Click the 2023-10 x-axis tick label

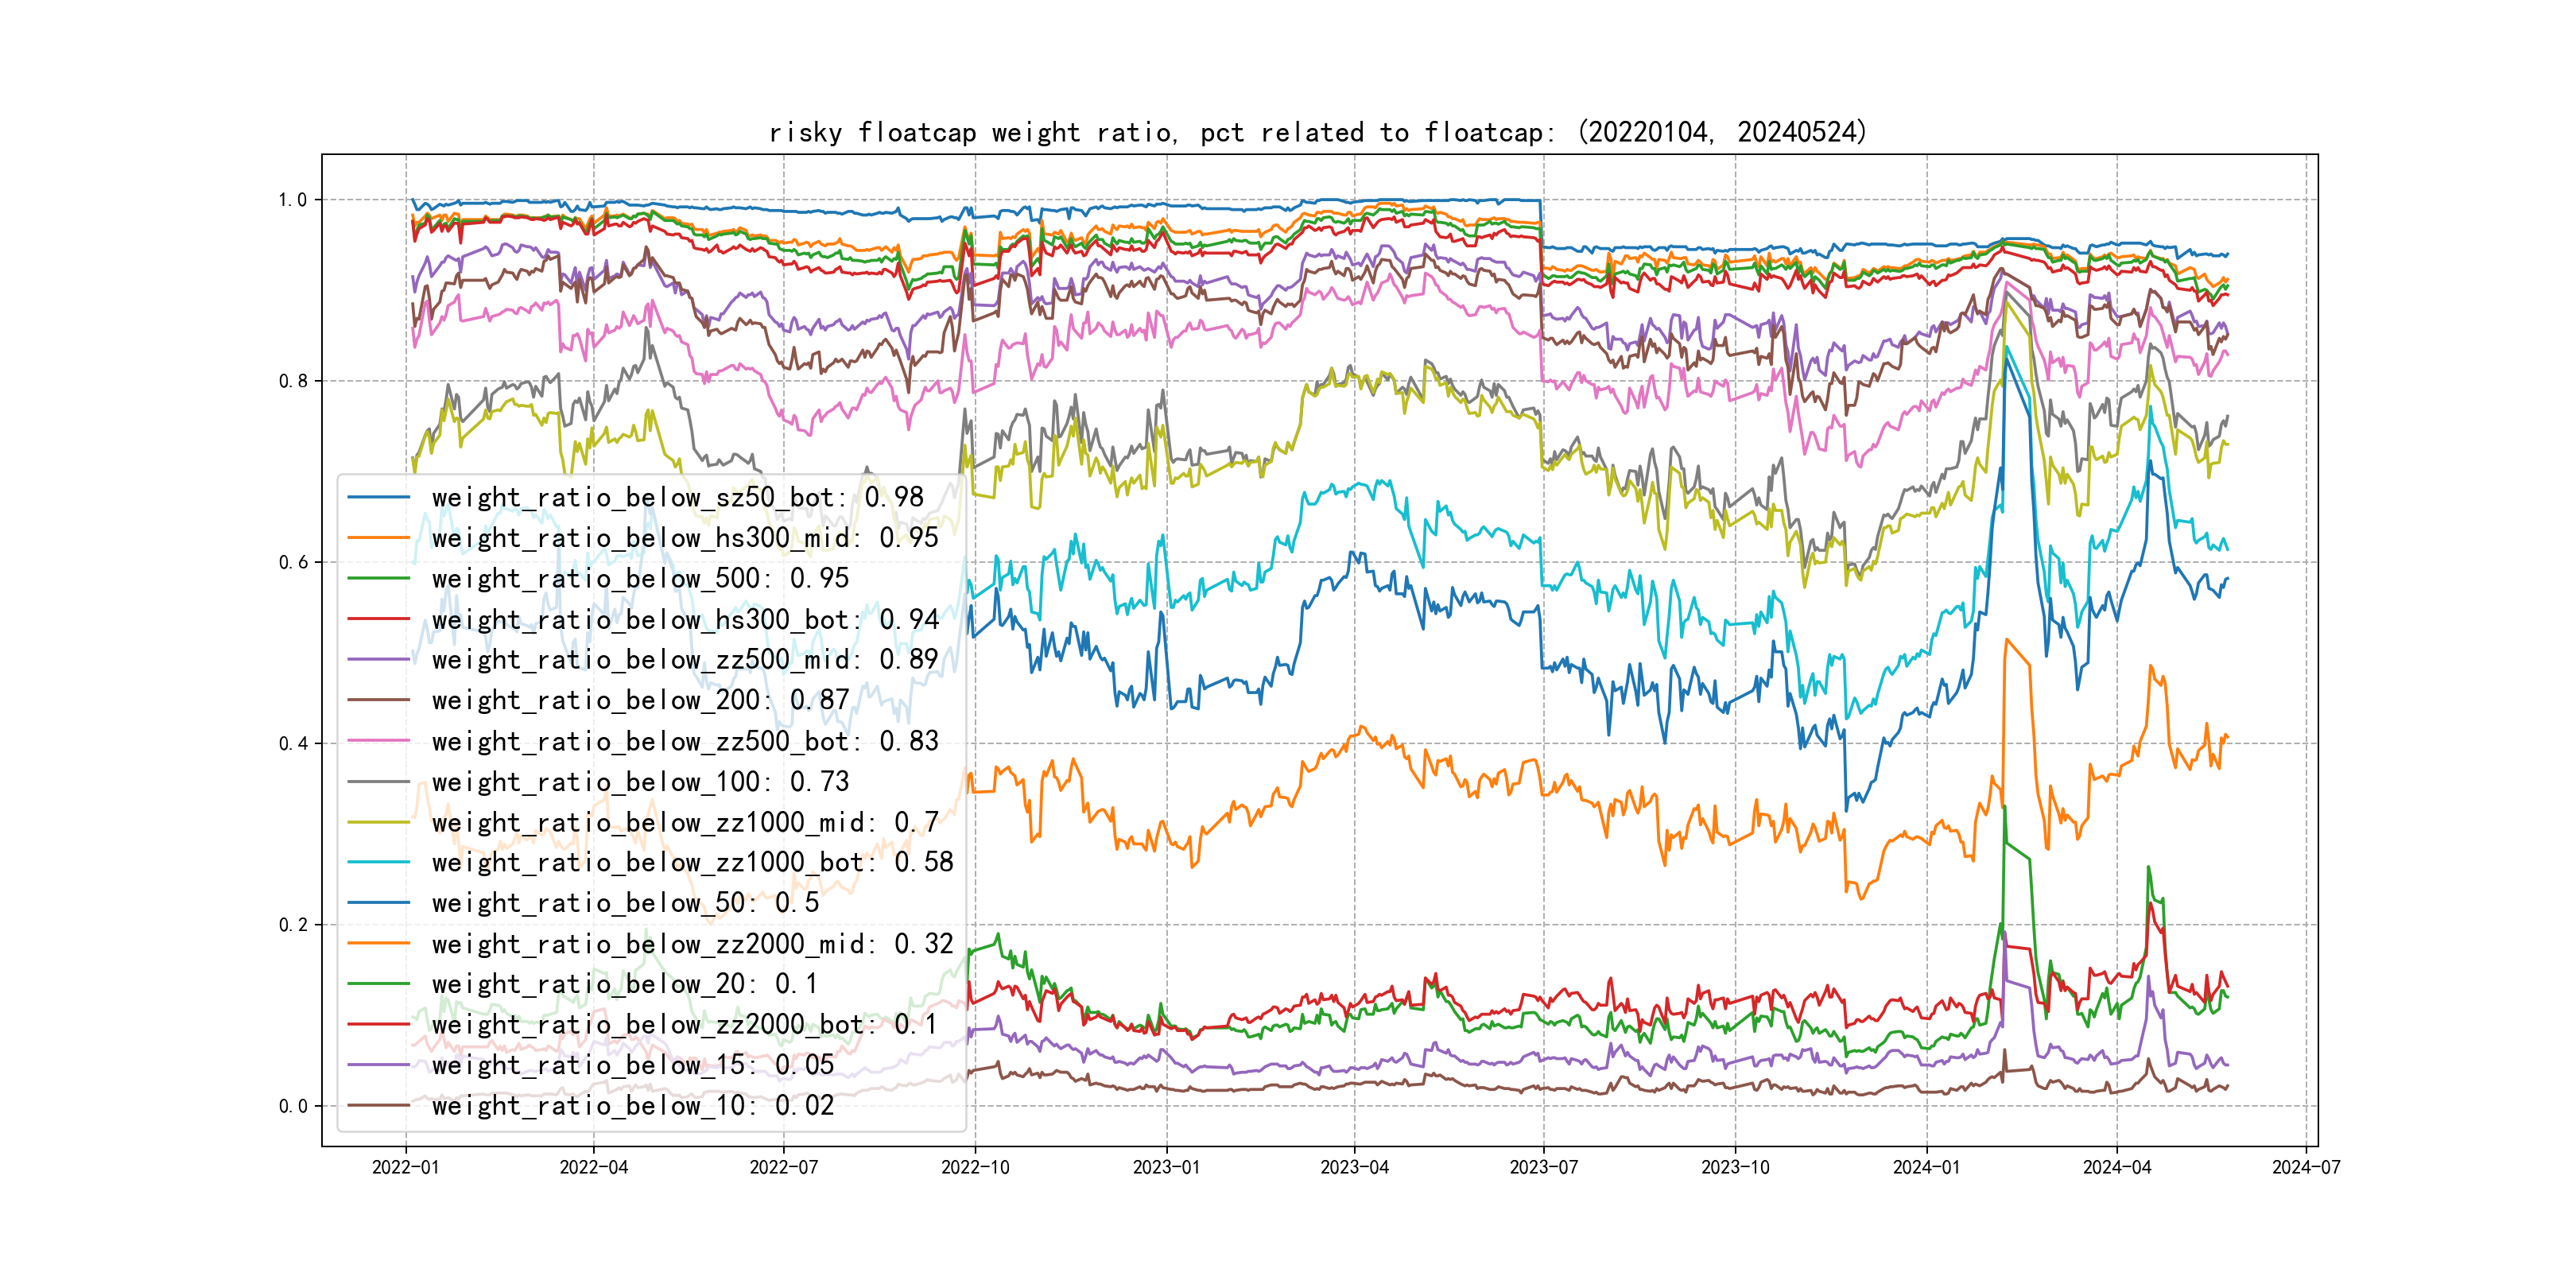(x=1735, y=1167)
